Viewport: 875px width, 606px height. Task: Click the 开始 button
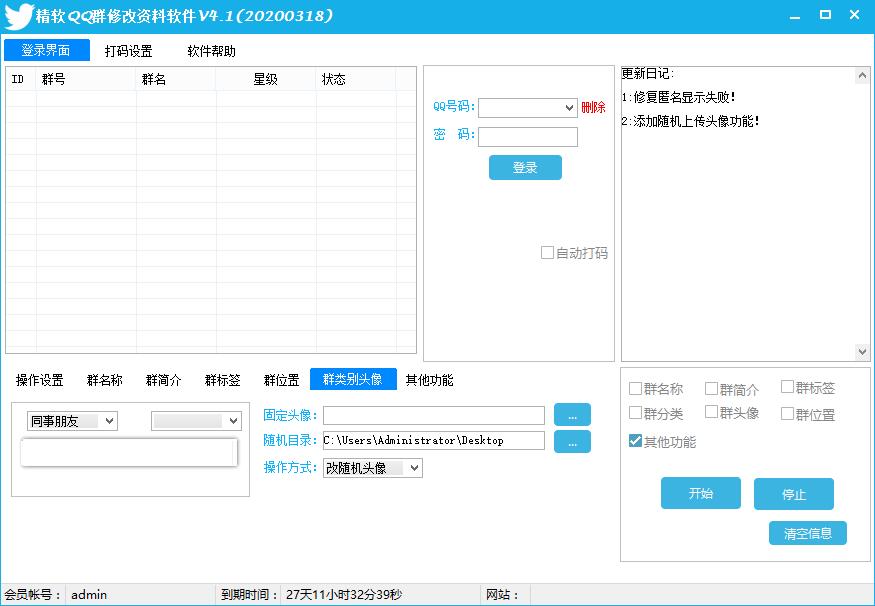click(x=701, y=493)
